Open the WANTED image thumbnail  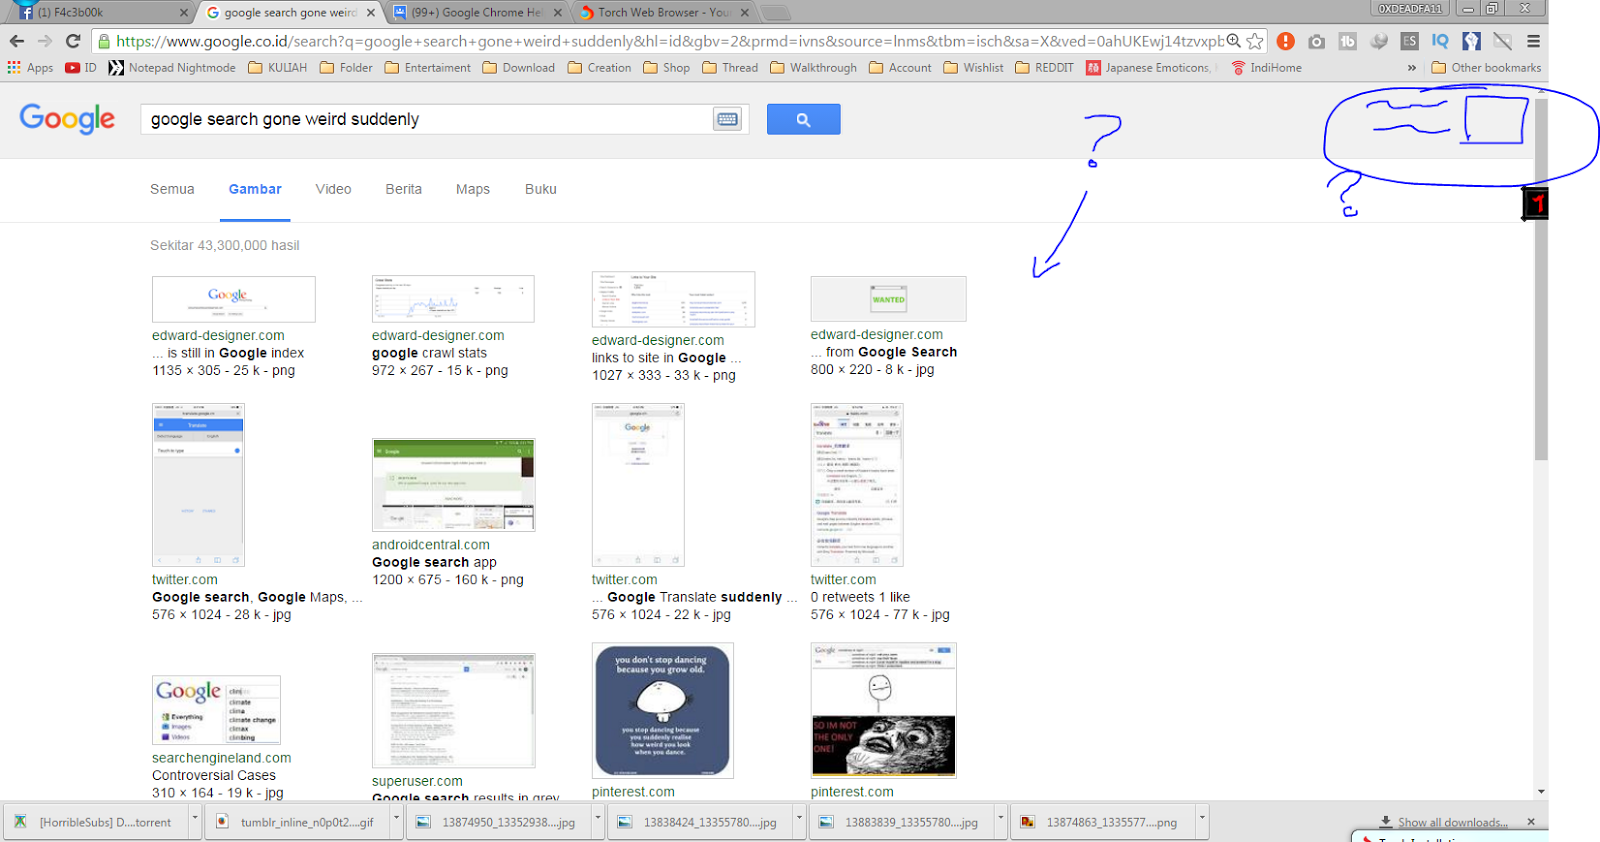888,298
